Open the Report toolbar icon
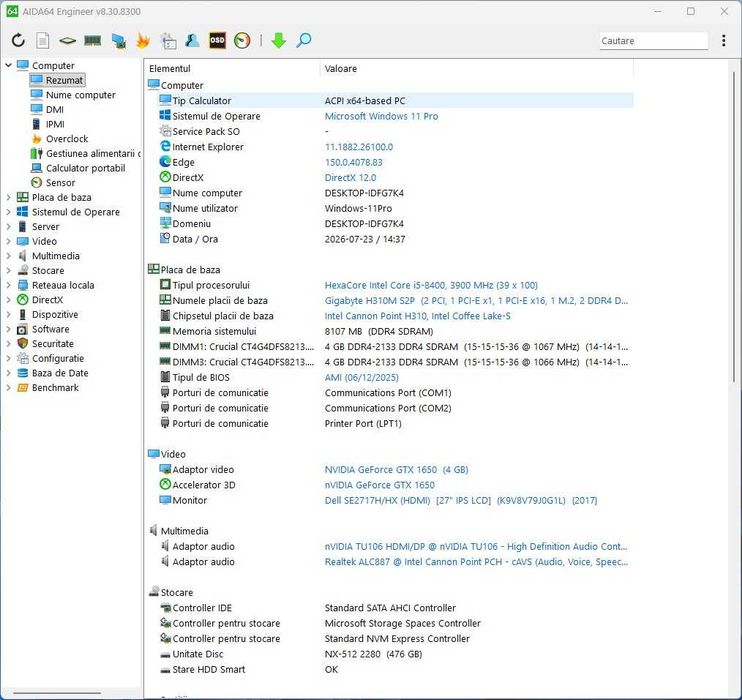Image resolution: width=742 pixels, height=700 pixels. [x=43, y=40]
